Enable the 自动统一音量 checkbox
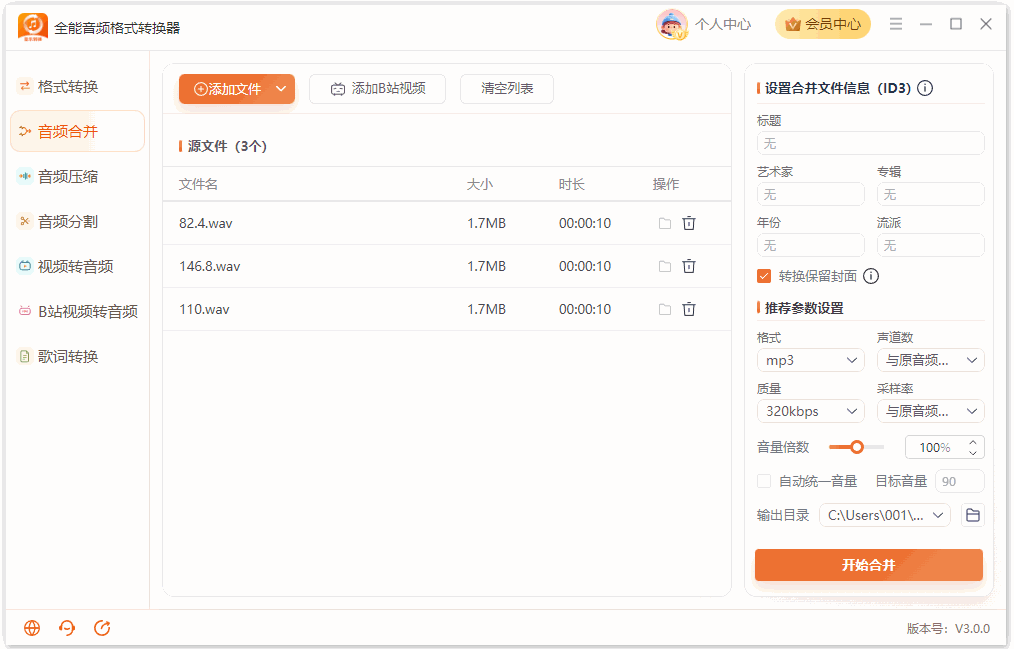The height and width of the screenshot is (649, 1014). click(x=764, y=481)
